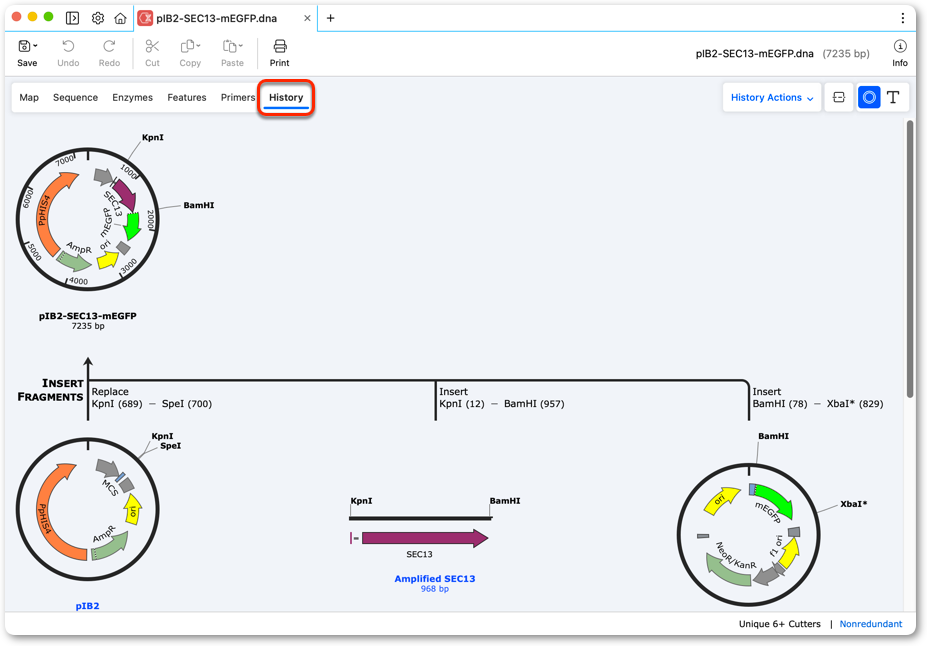Viewport: 927px width, 646px height.
Task: Open a new tab with plus button
Action: (x=330, y=18)
